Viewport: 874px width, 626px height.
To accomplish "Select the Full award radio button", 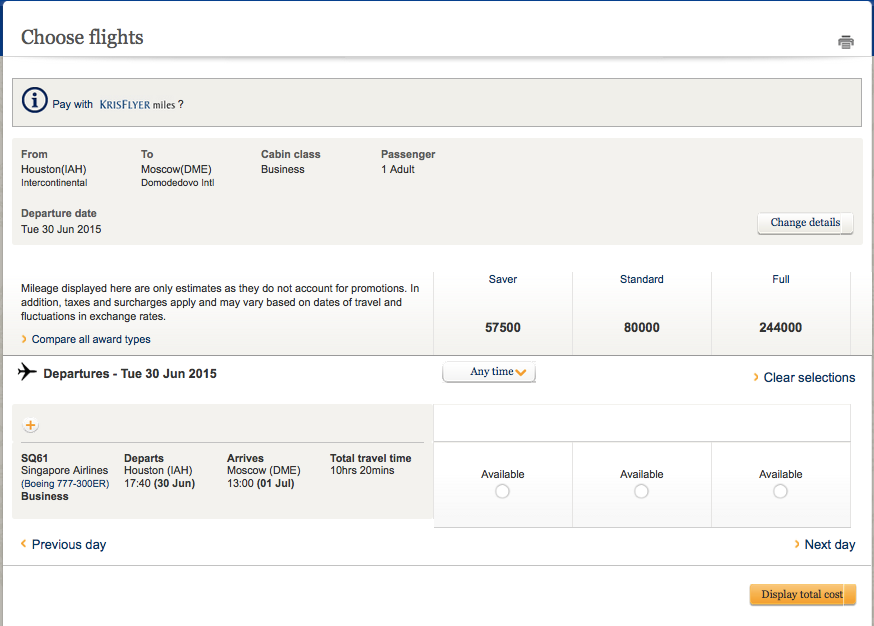I will click(780, 491).
